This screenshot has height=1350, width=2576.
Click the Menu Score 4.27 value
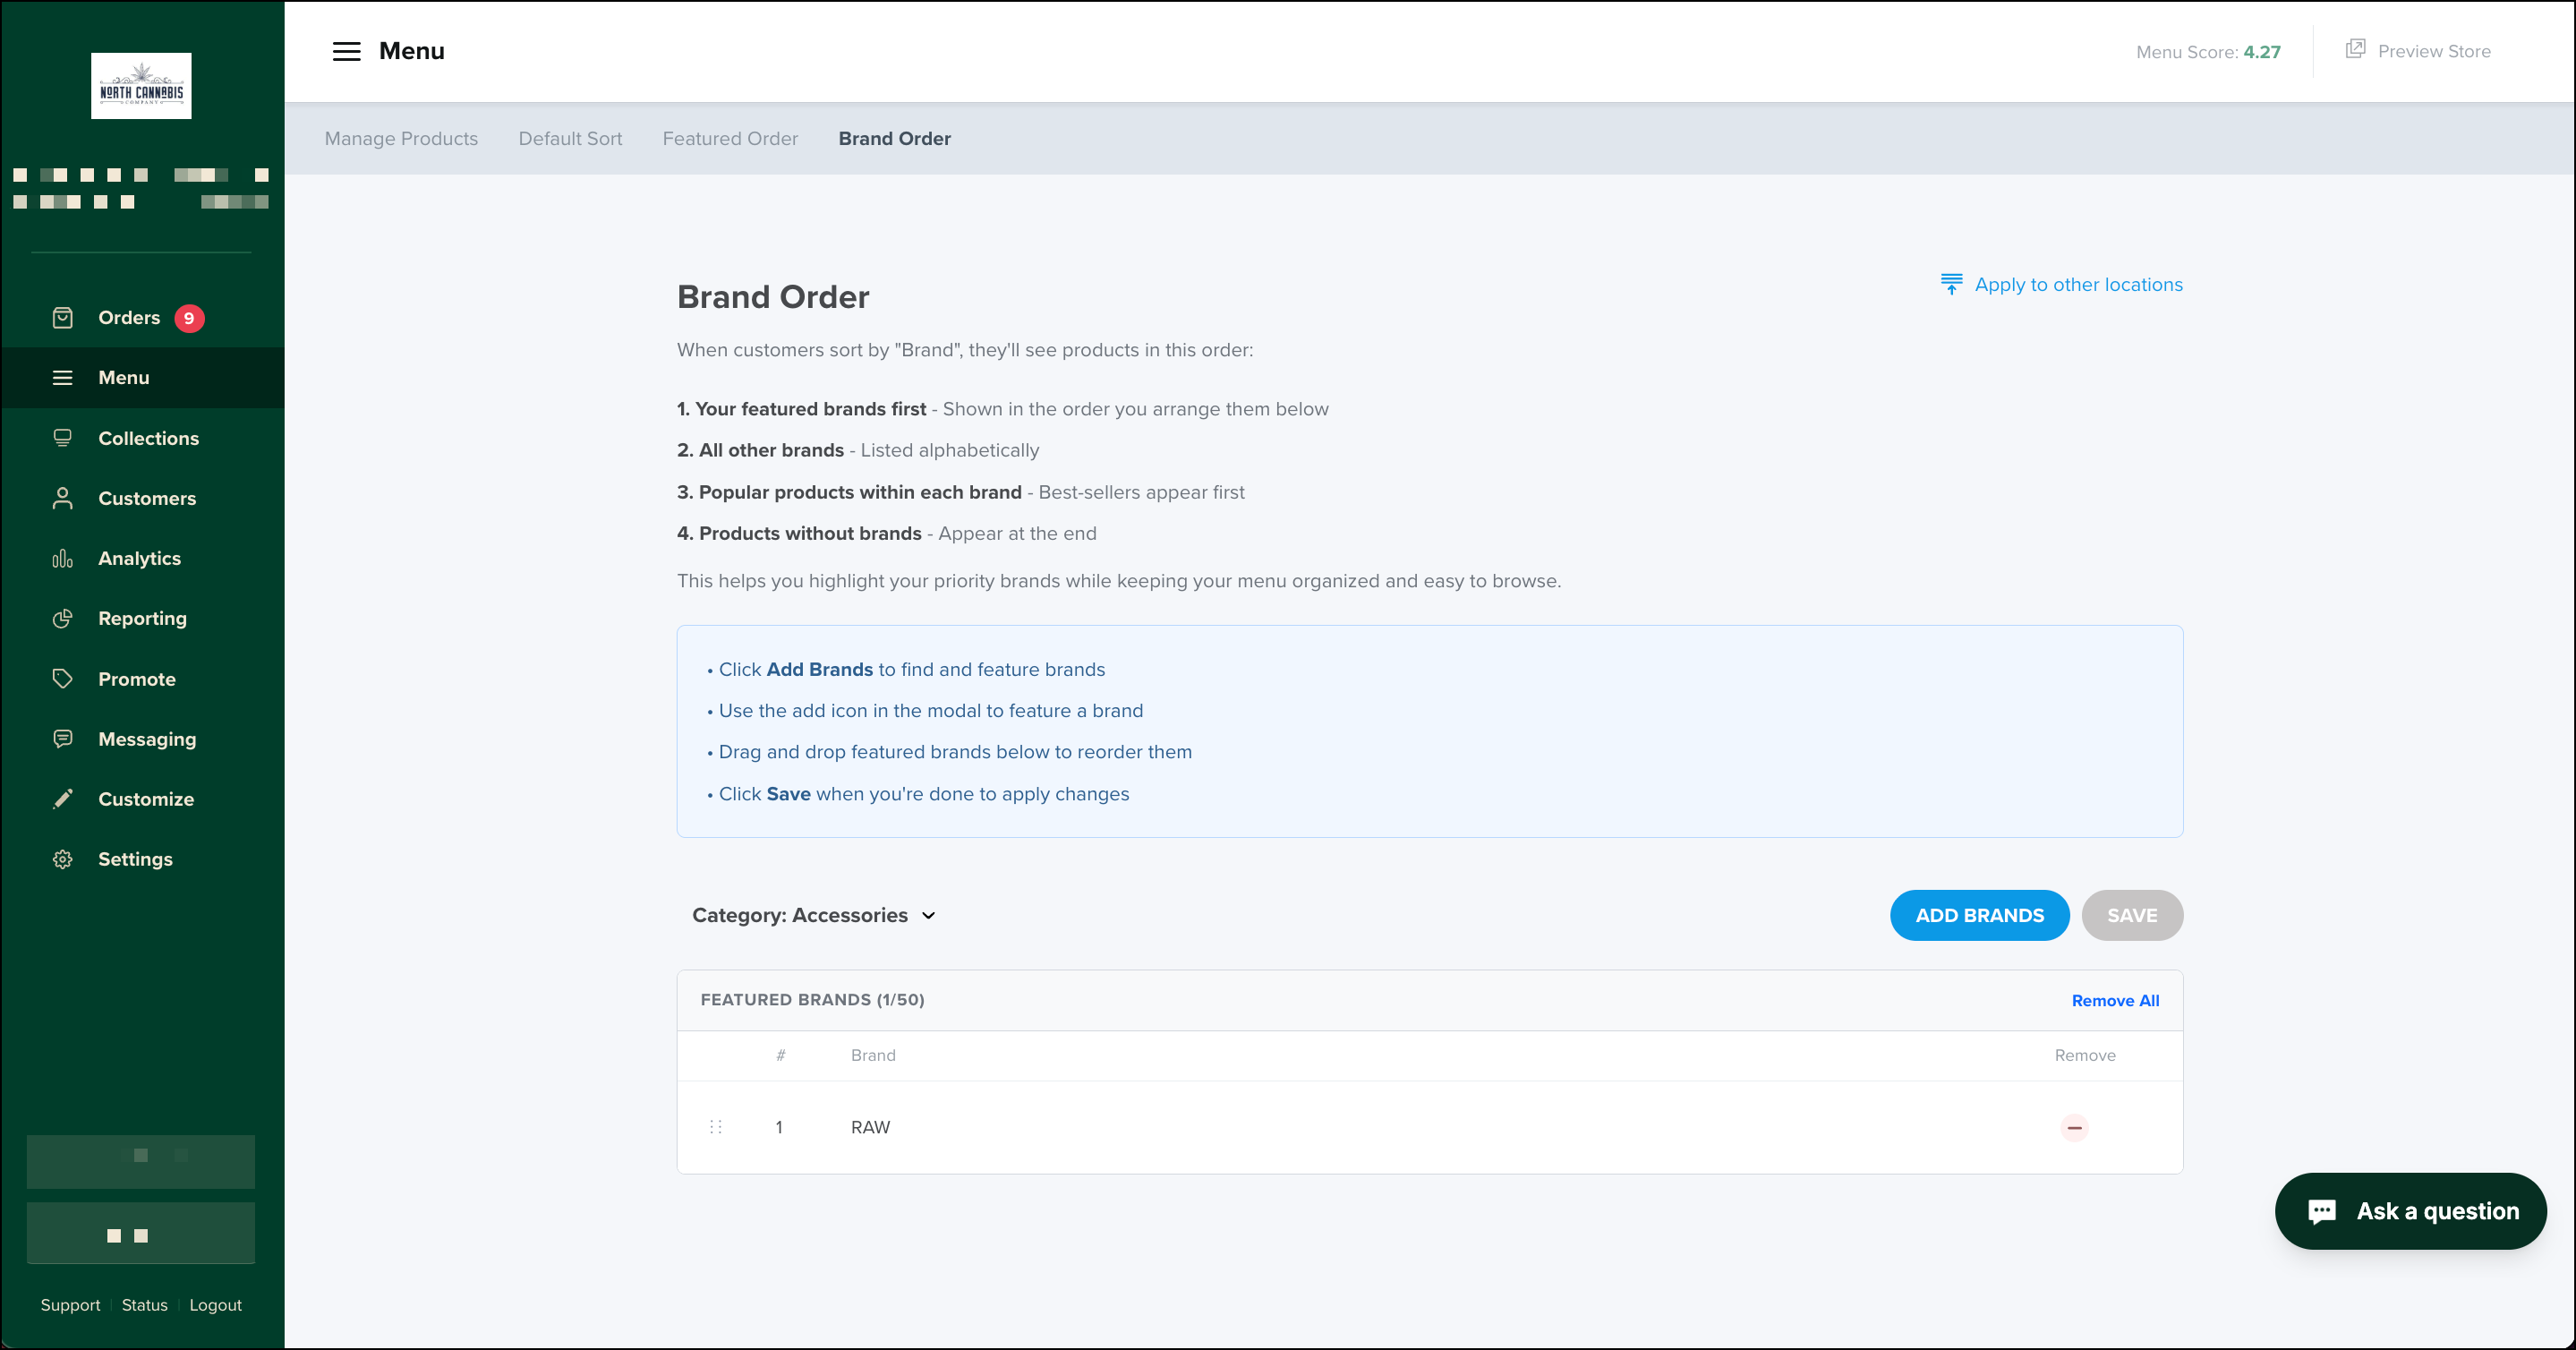click(x=2262, y=52)
